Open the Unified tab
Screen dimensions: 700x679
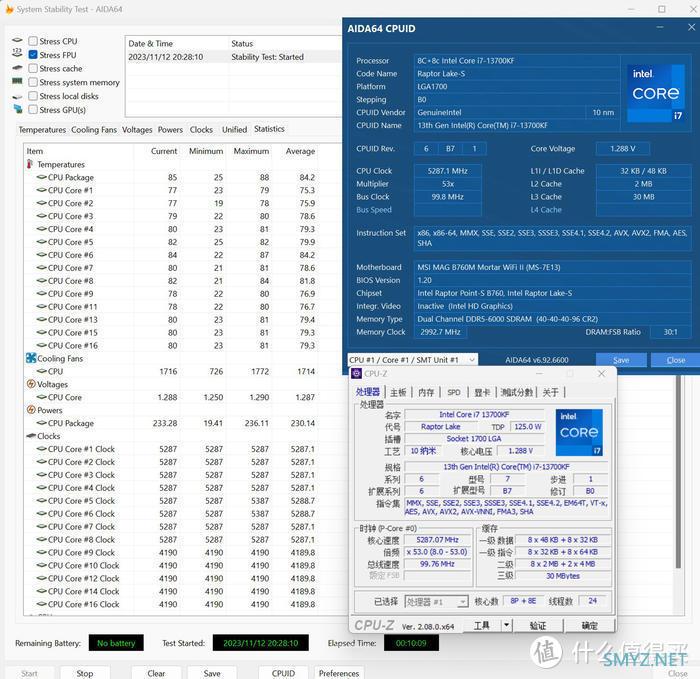[x=234, y=130]
